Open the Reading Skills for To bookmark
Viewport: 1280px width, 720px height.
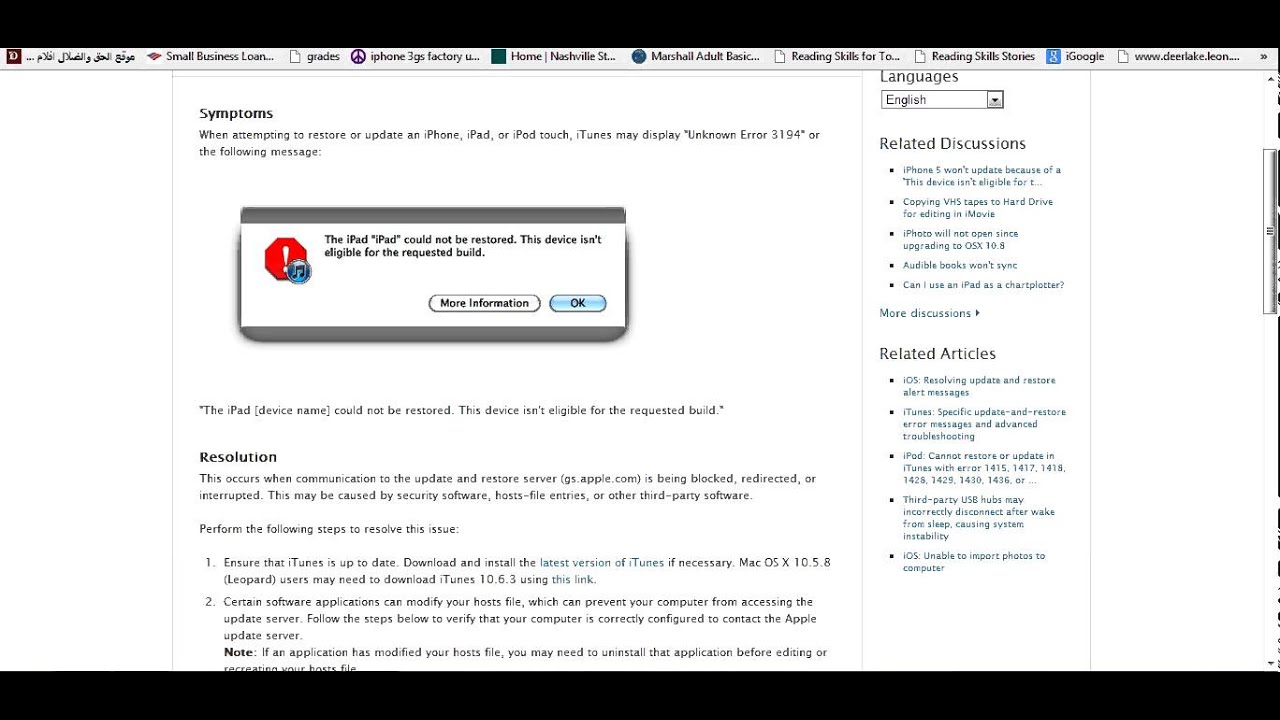coord(837,57)
